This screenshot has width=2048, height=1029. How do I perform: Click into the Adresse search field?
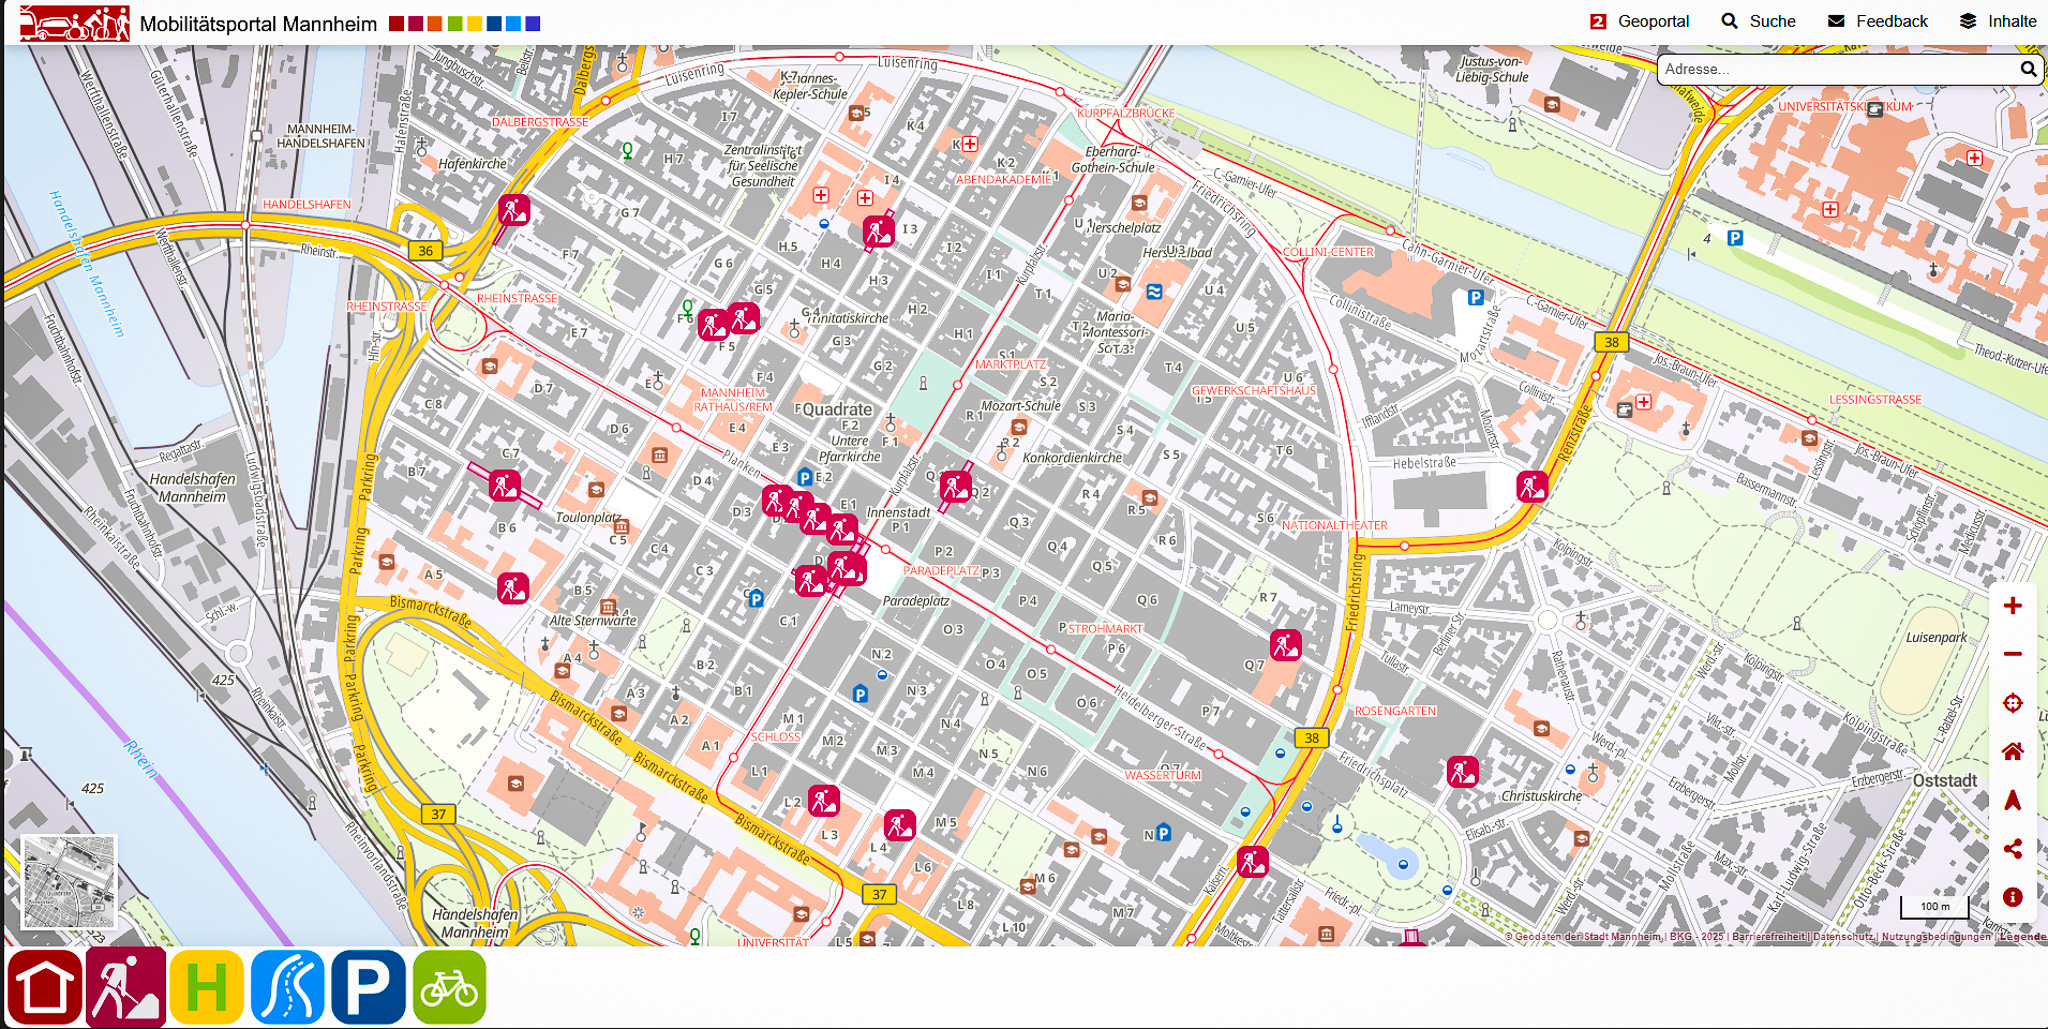pos(1835,69)
